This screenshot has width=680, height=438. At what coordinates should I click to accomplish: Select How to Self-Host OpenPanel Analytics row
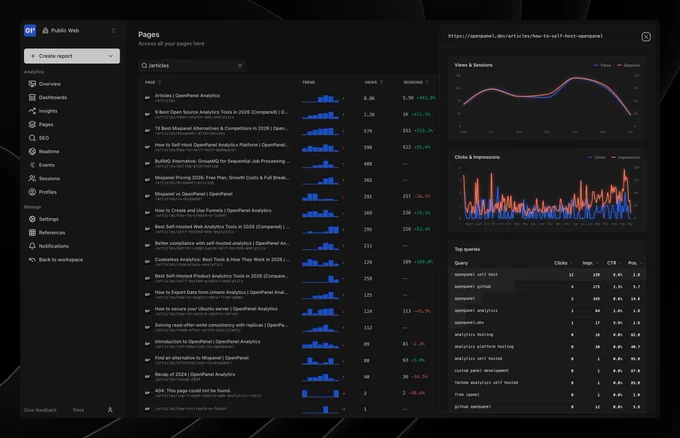tap(290, 147)
